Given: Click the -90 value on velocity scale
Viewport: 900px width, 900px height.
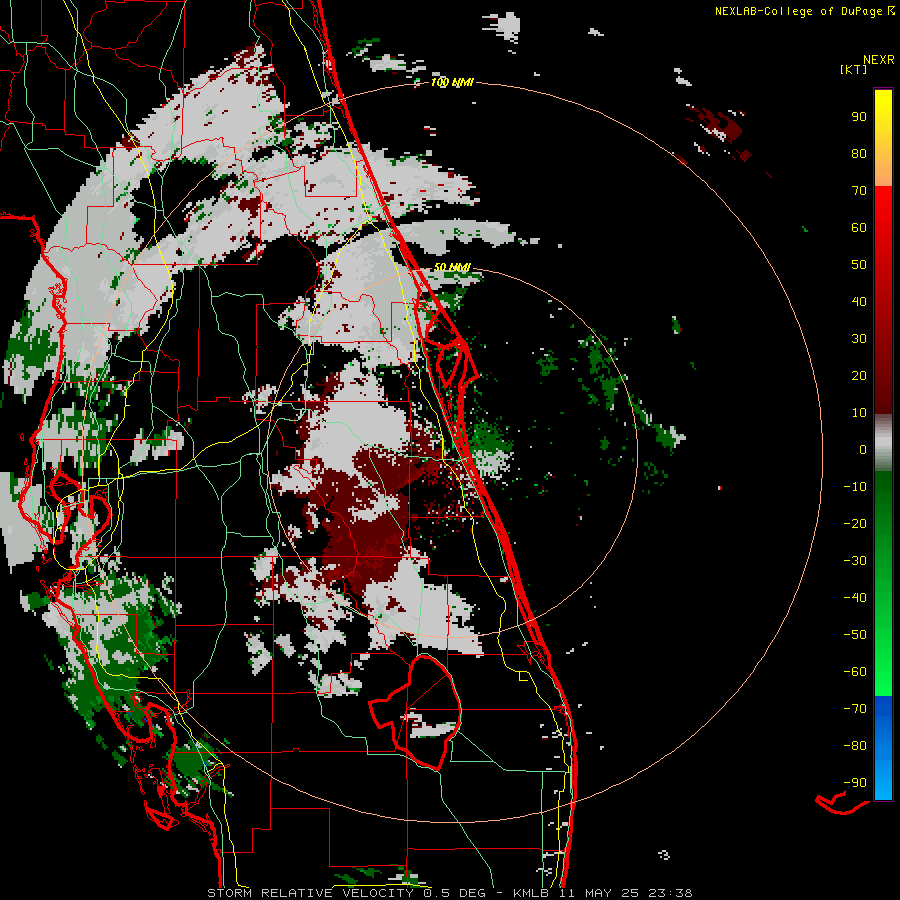Looking at the screenshot, I should 855,783.
